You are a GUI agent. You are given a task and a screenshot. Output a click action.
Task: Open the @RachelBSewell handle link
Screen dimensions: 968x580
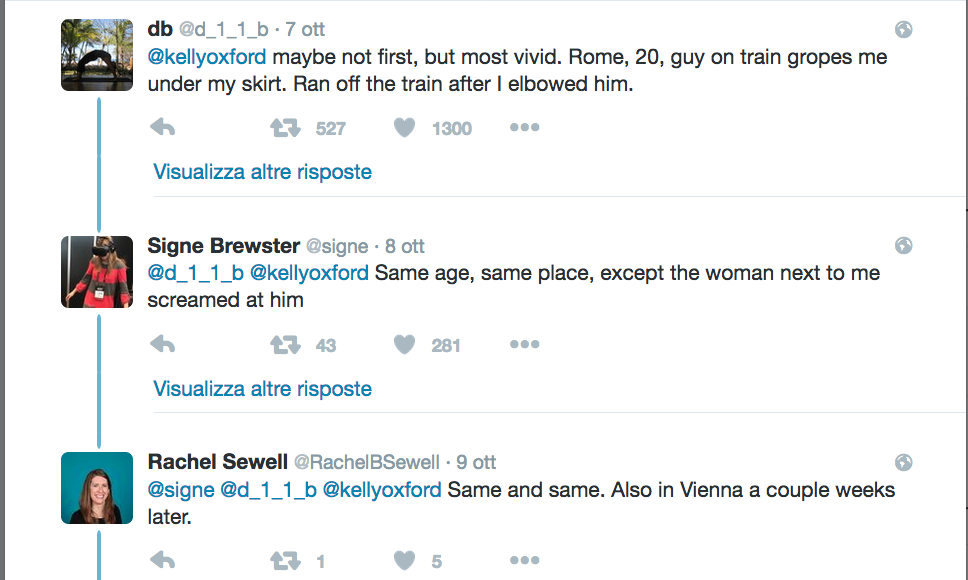(x=366, y=463)
